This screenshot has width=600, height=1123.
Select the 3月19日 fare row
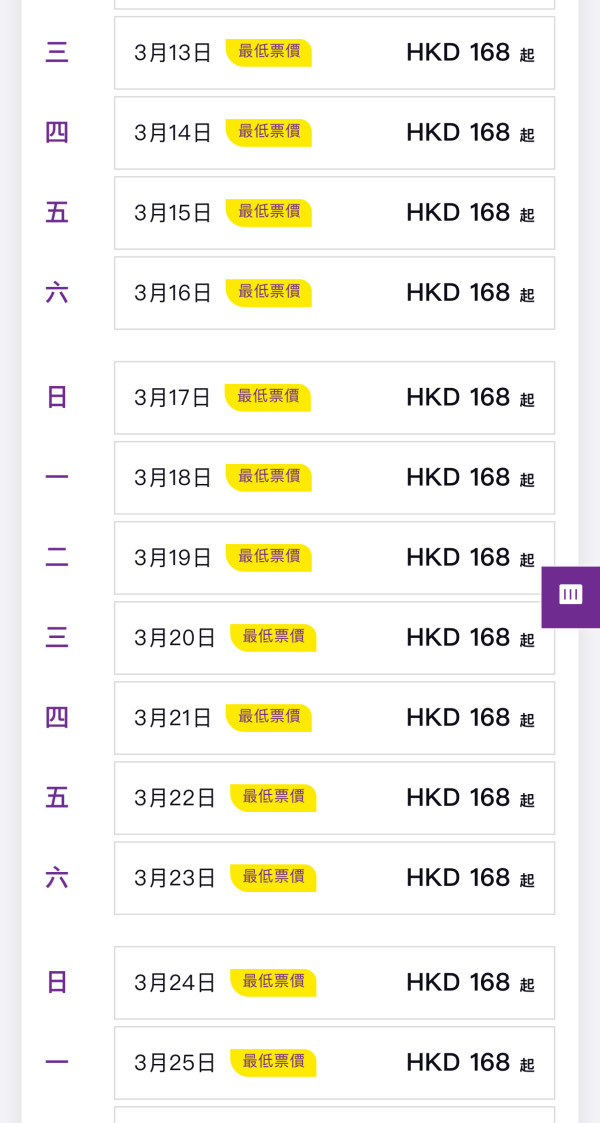[334, 558]
